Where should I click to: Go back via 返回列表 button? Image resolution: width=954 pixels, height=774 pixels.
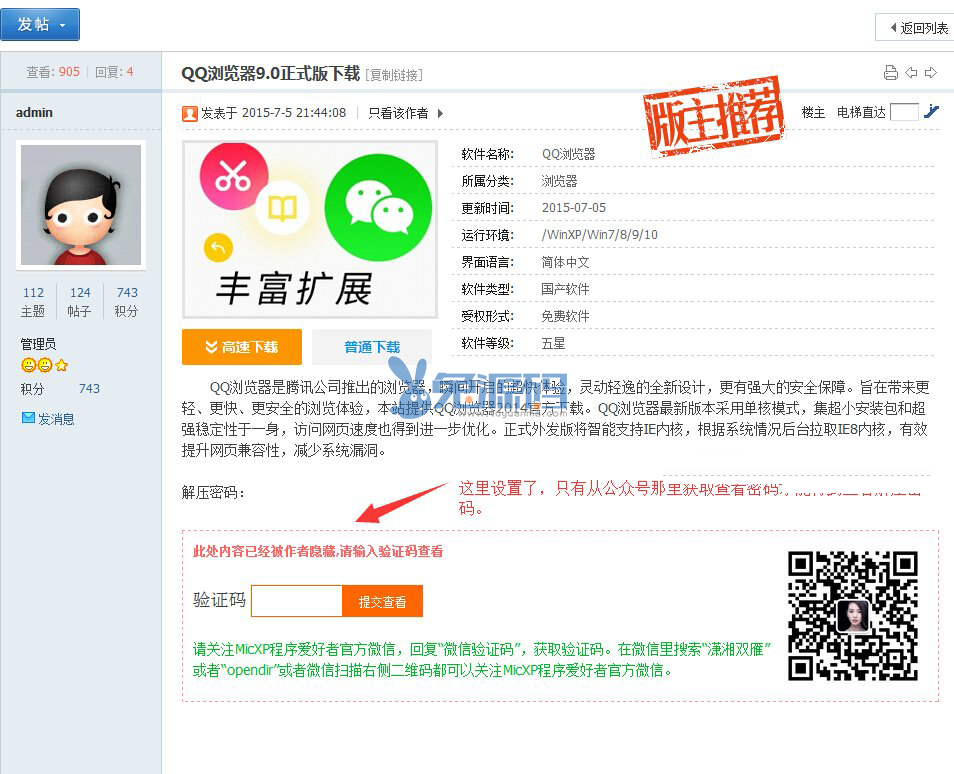(917, 28)
